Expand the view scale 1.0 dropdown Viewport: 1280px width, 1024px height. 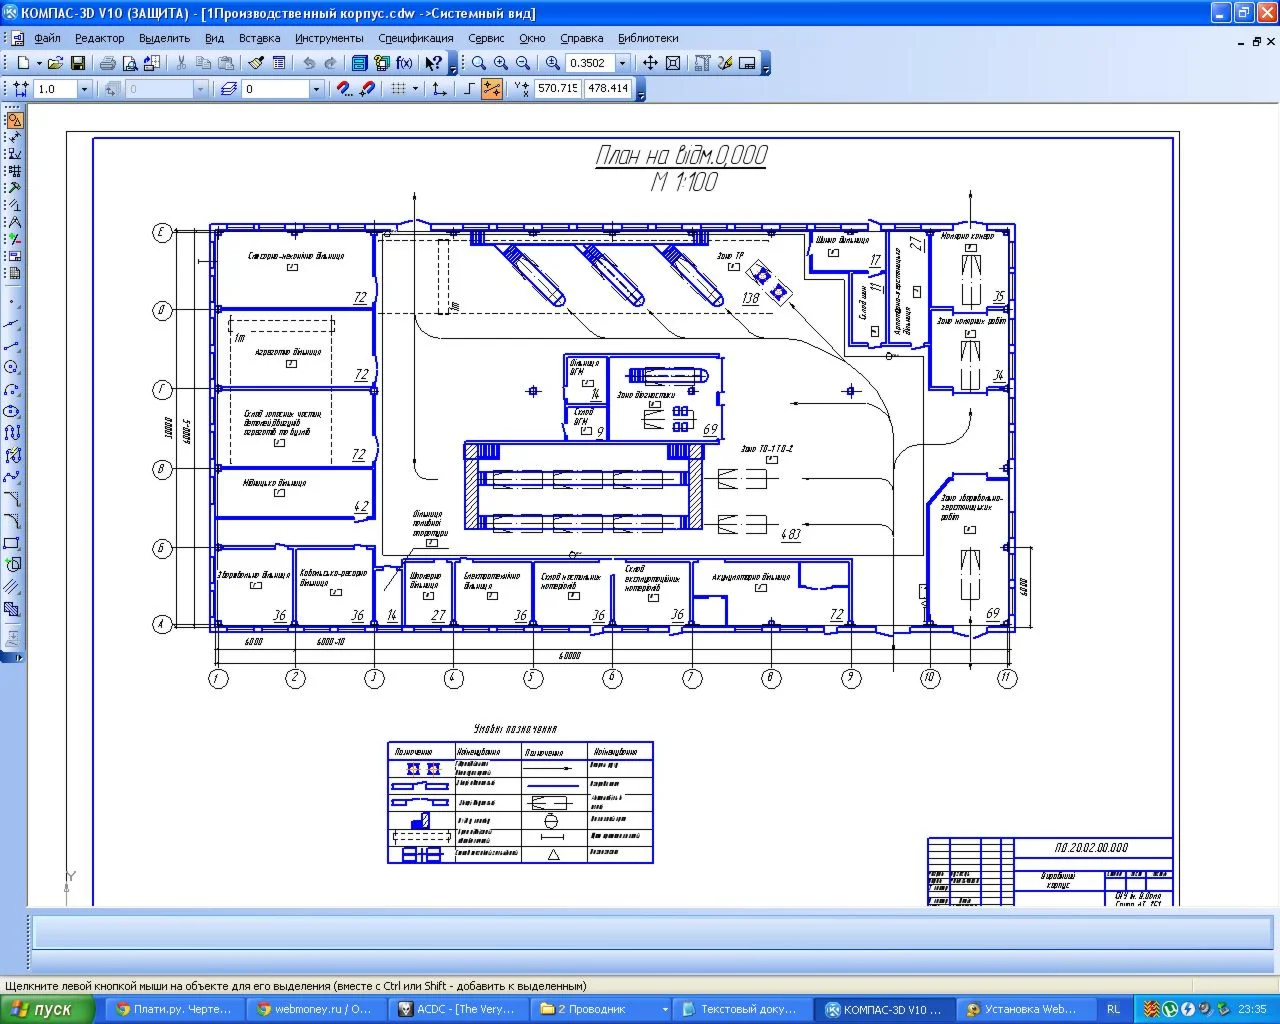pyautogui.click(x=84, y=89)
